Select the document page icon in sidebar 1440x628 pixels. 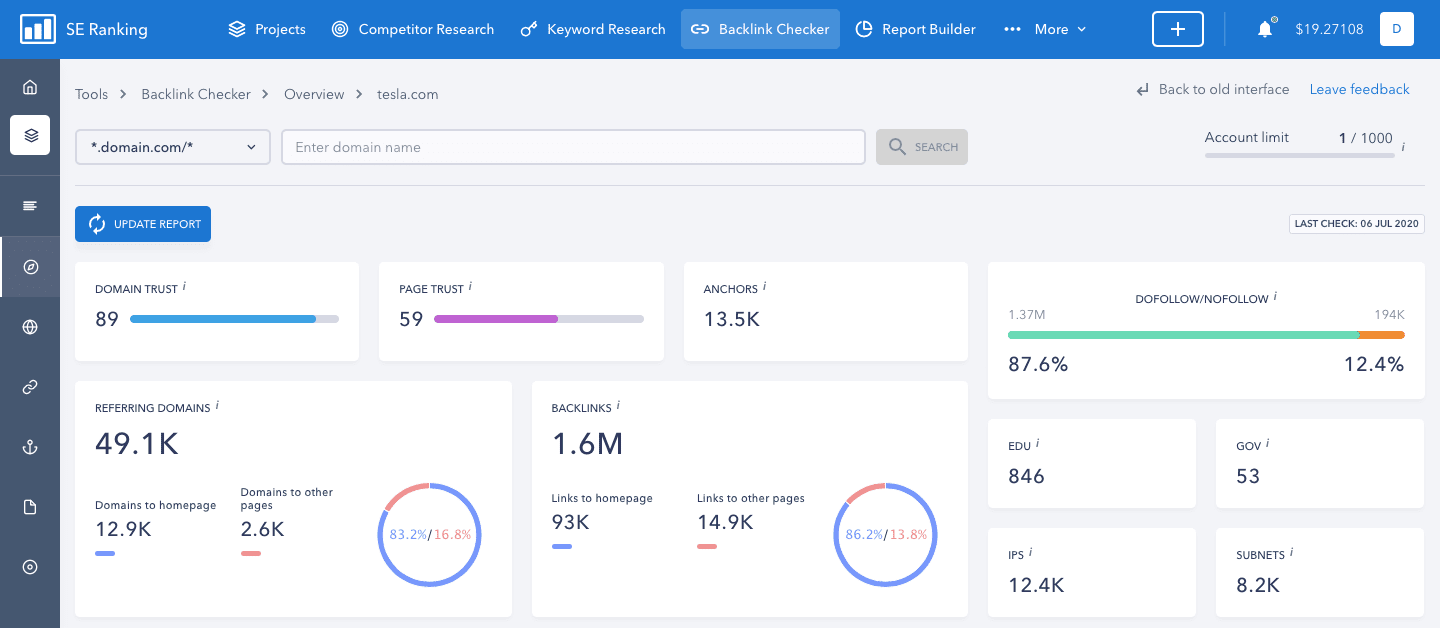(x=30, y=507)
